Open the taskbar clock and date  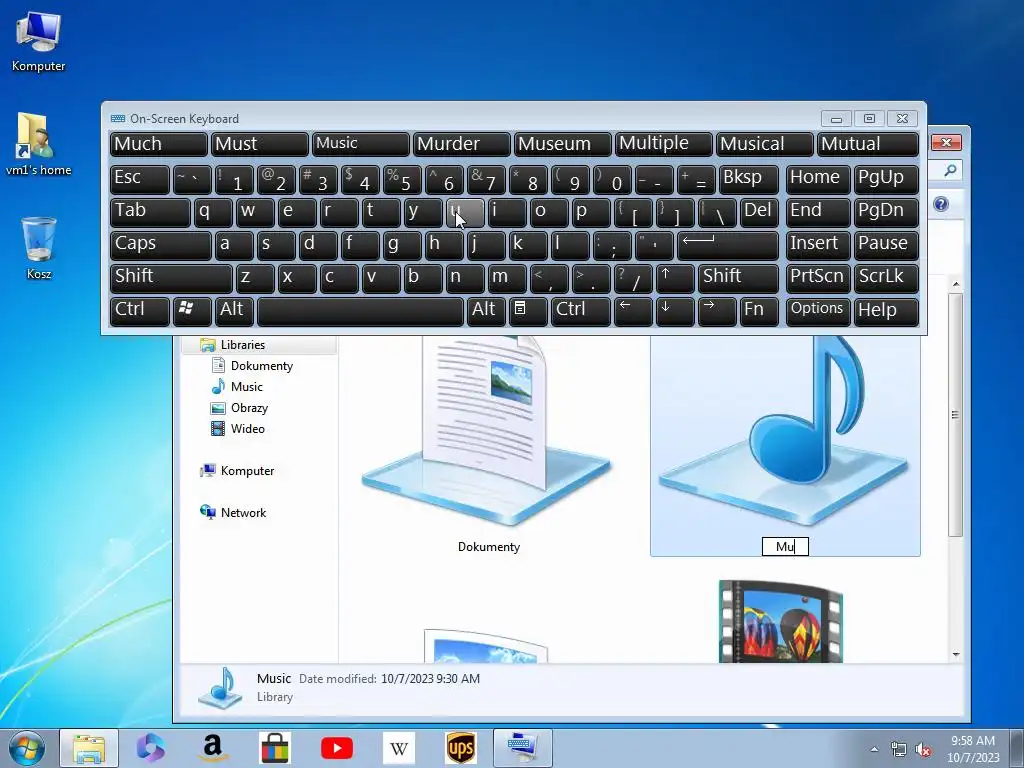[x=973, y=749]
